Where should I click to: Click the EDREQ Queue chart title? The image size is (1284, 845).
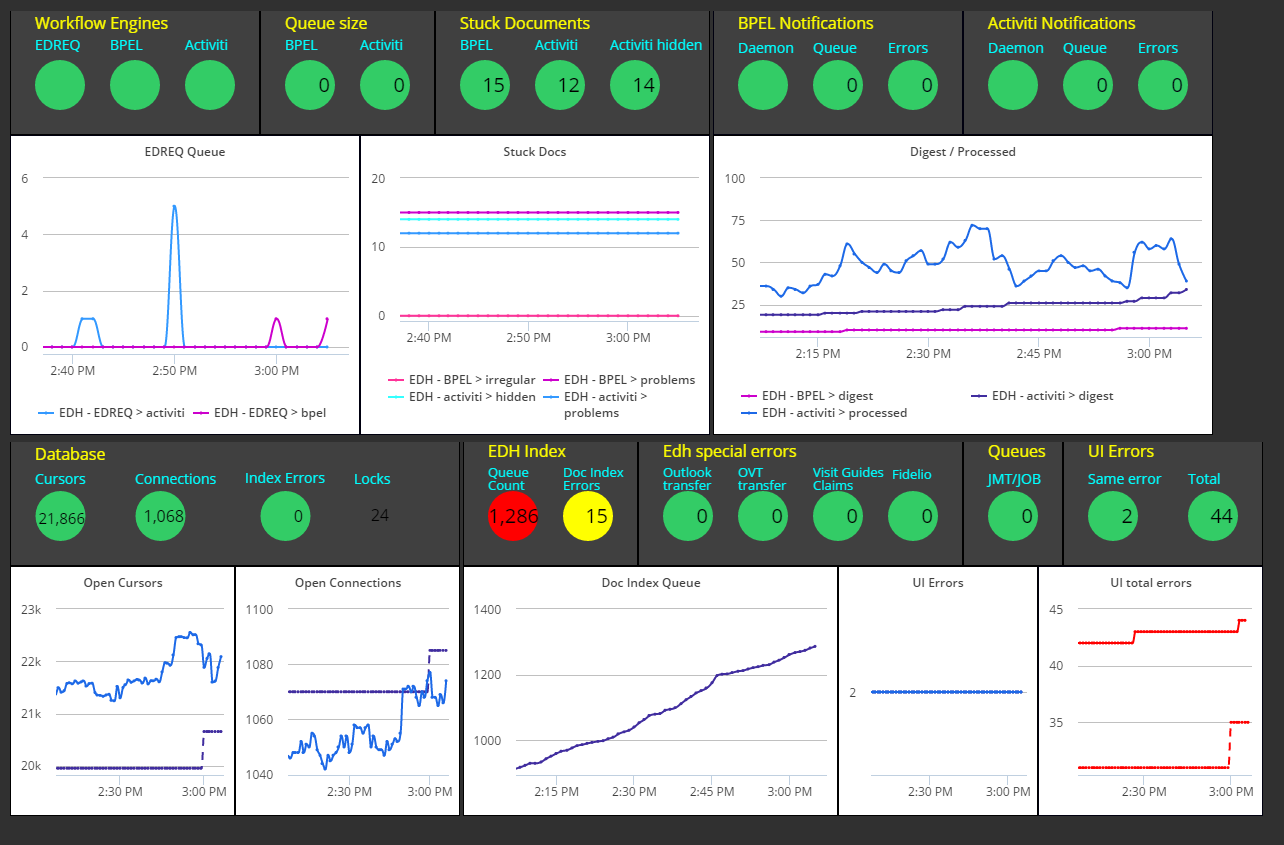(x=185, y=152)
